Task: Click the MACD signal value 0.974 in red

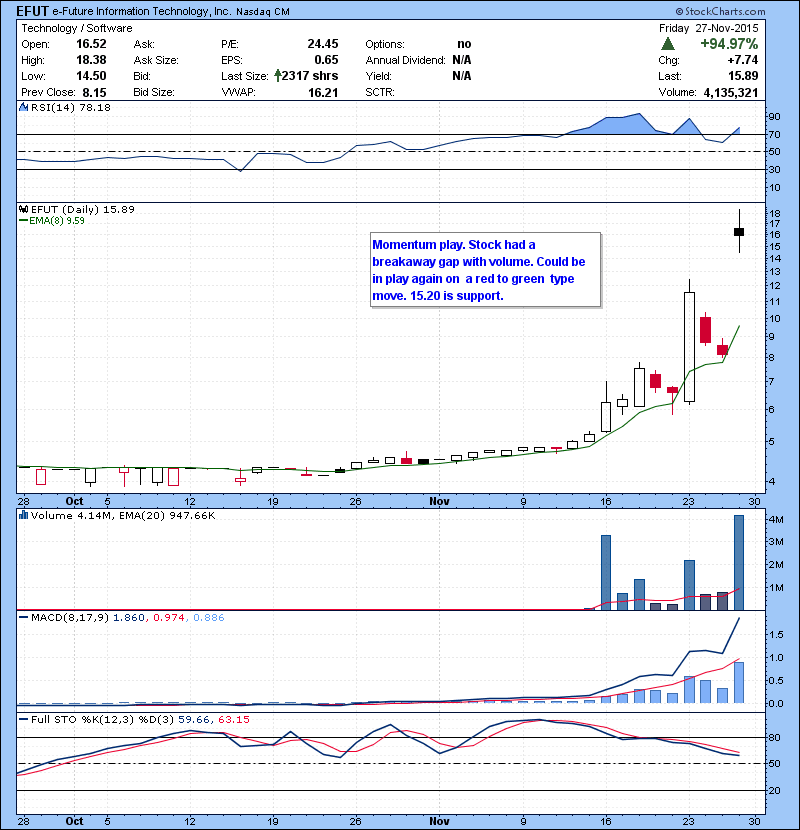Action: pos(169,617)
